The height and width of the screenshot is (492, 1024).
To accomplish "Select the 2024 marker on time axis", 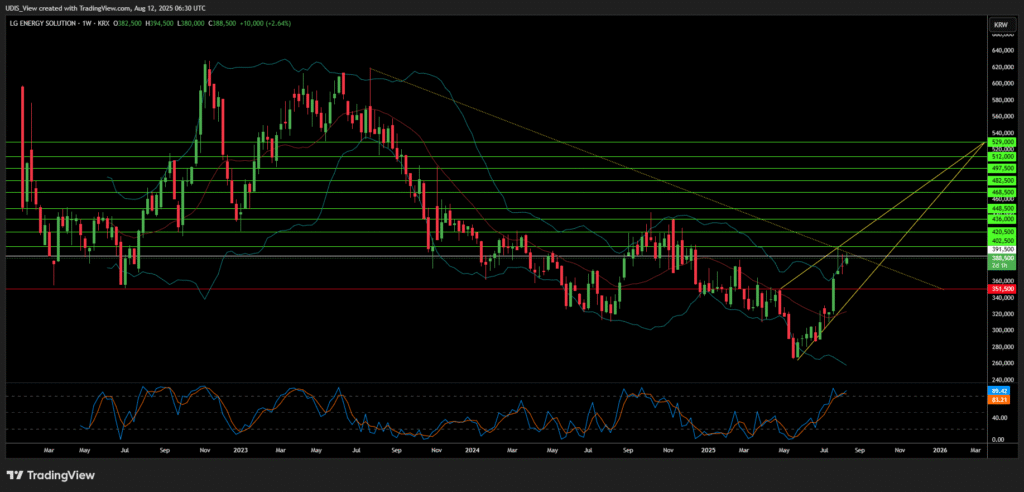I will pyautogui.click(x=473, y=451).
